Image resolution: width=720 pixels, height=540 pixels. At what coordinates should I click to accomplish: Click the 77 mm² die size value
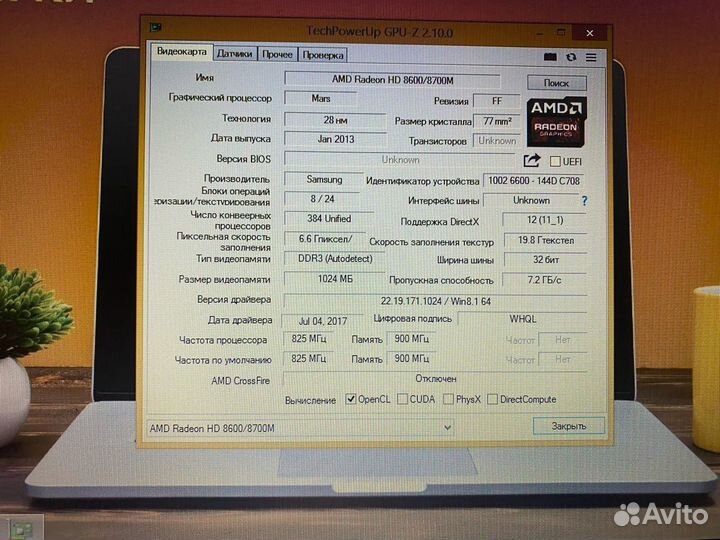[497, 121]
